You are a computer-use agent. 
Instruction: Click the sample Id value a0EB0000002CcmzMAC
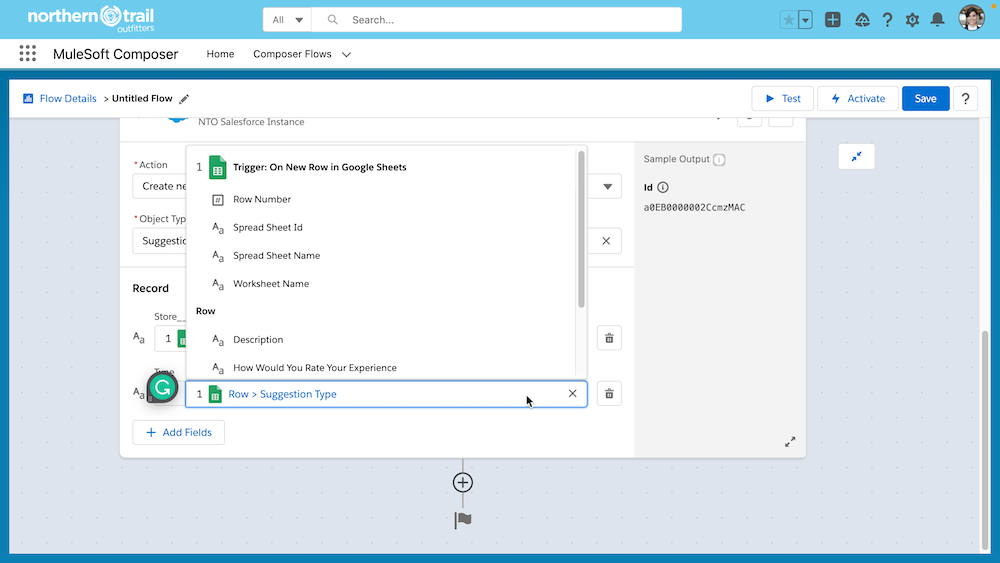coord(694,207)
